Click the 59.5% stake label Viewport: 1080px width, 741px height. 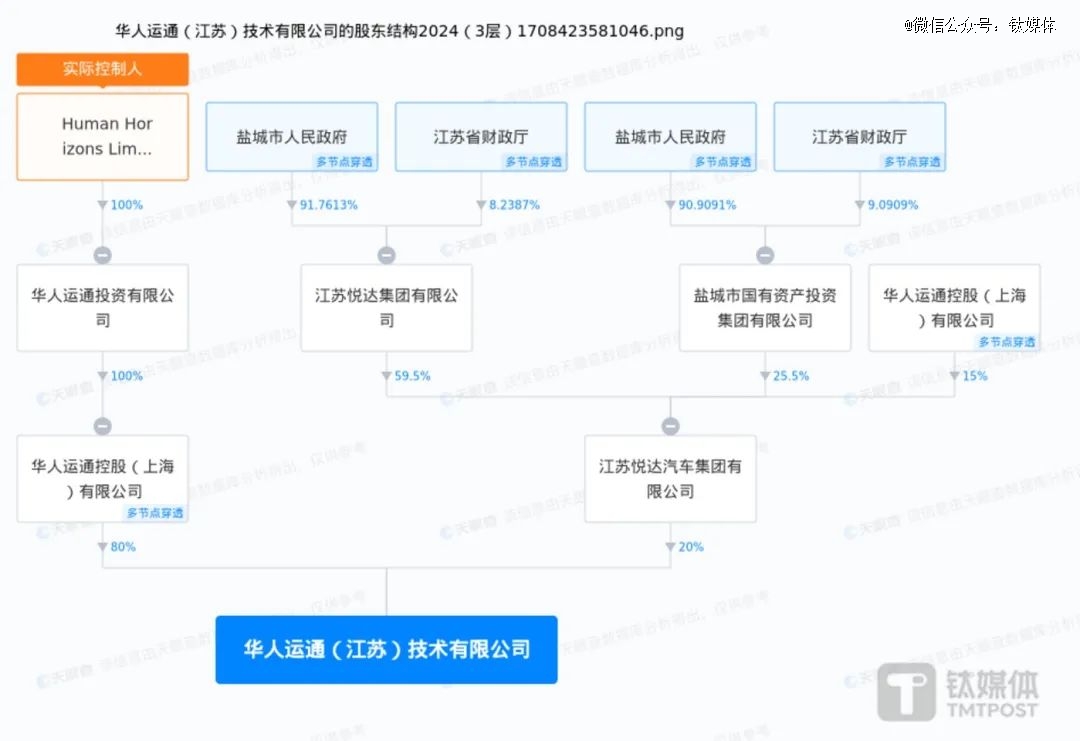point(413,376)
